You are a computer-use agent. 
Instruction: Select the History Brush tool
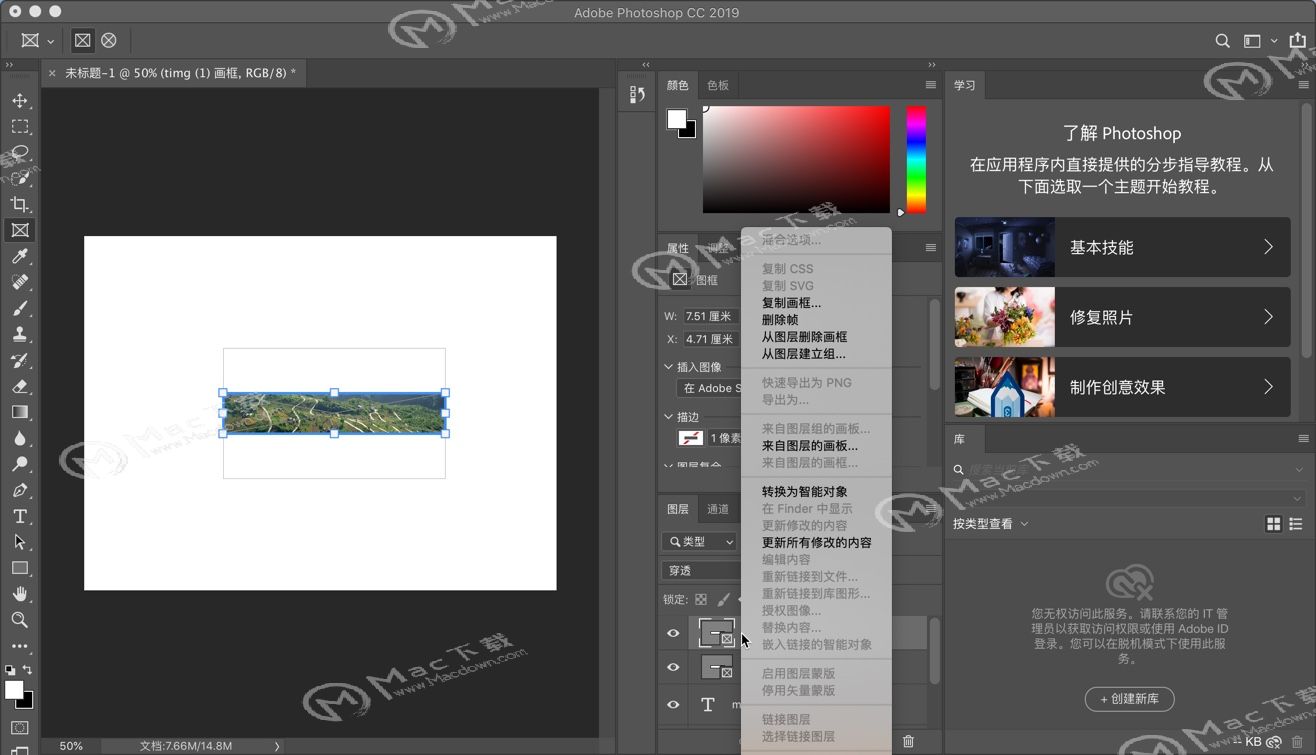click(x=20, y=360)
